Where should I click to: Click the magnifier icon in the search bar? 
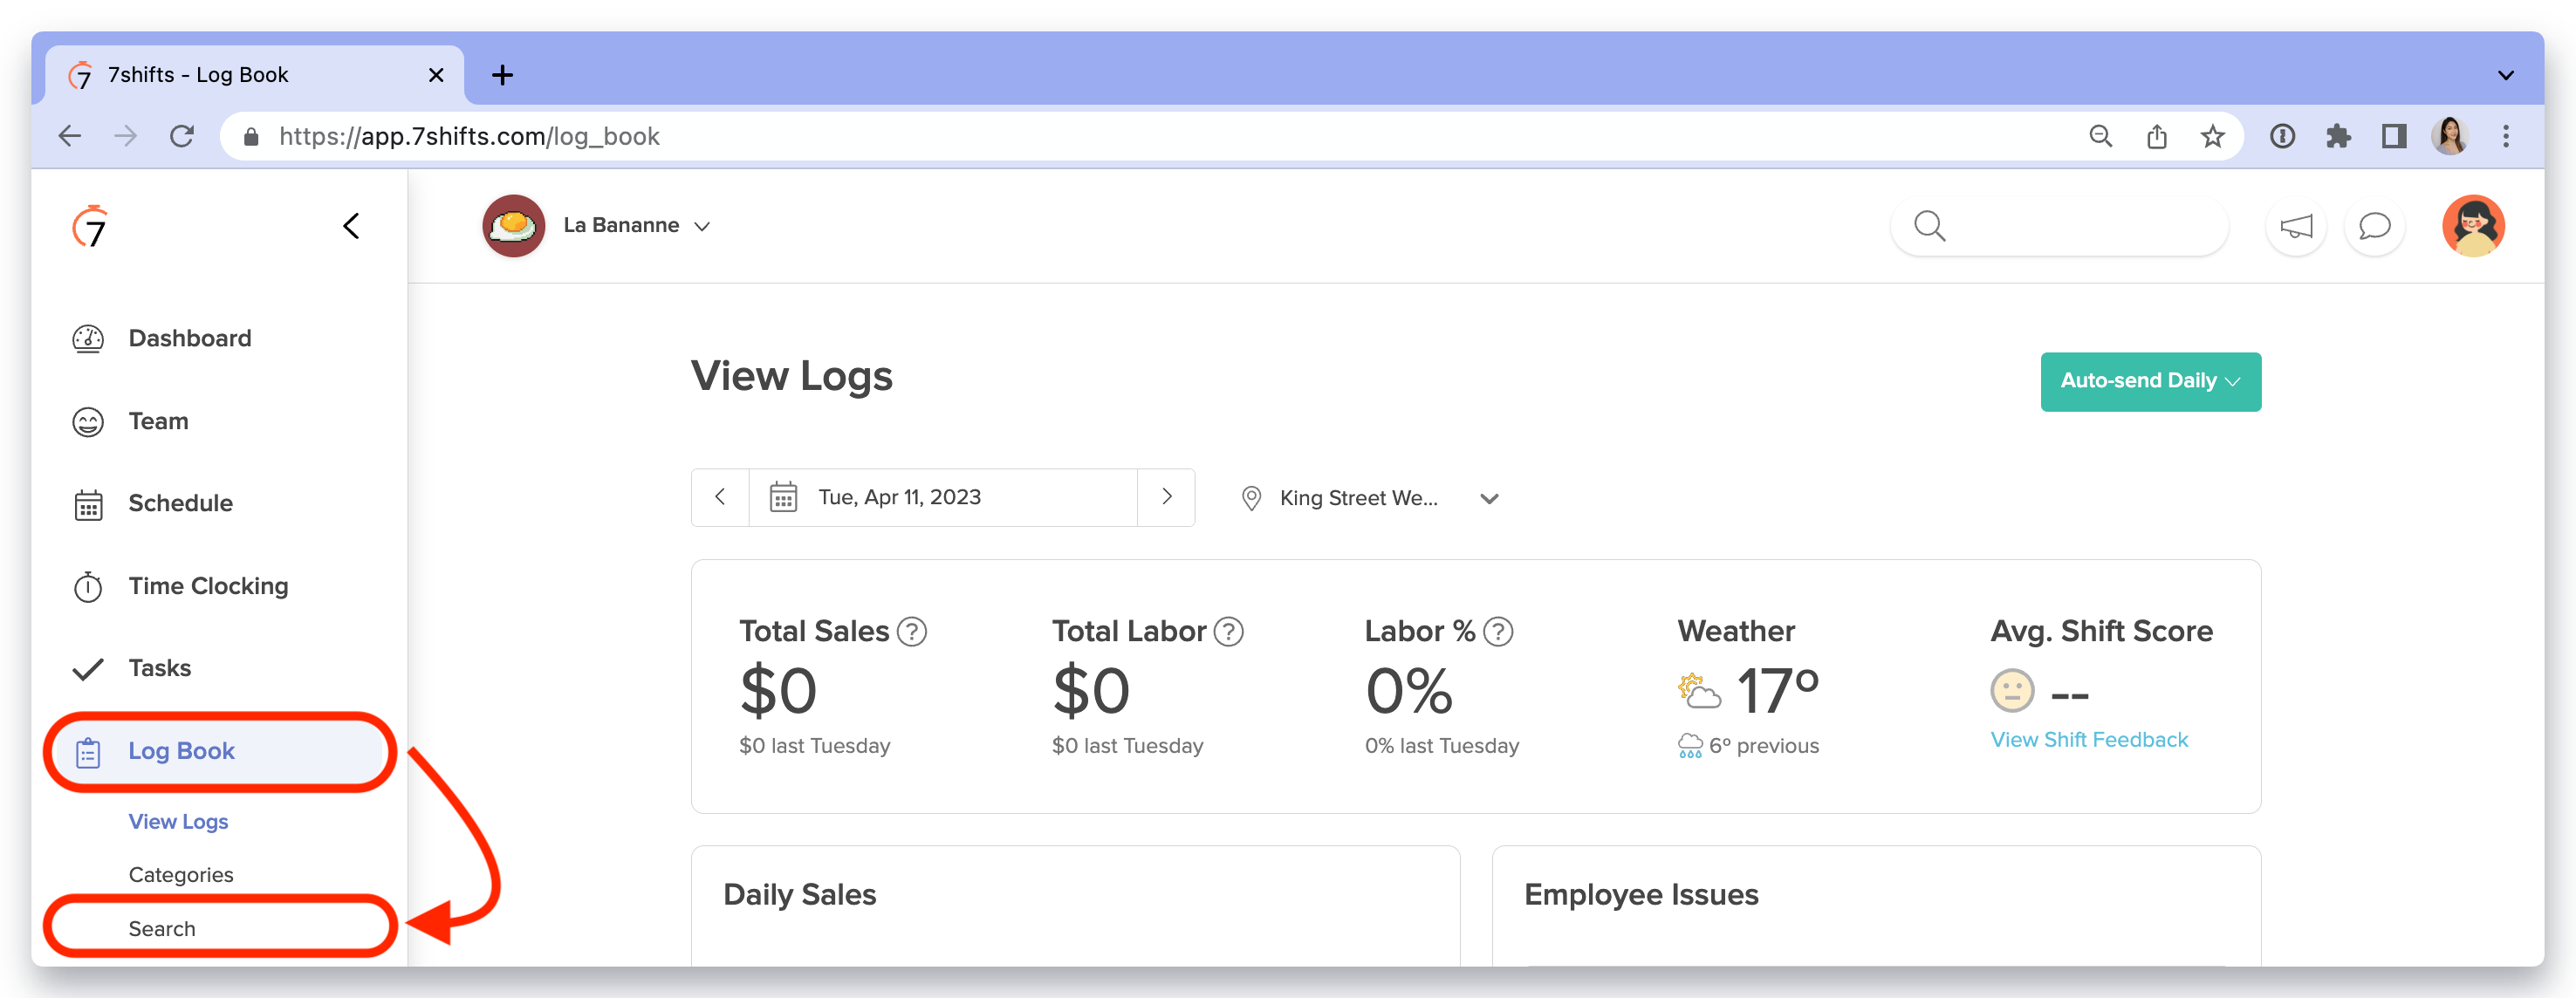pyautogui.click(x=1929, y=226)
